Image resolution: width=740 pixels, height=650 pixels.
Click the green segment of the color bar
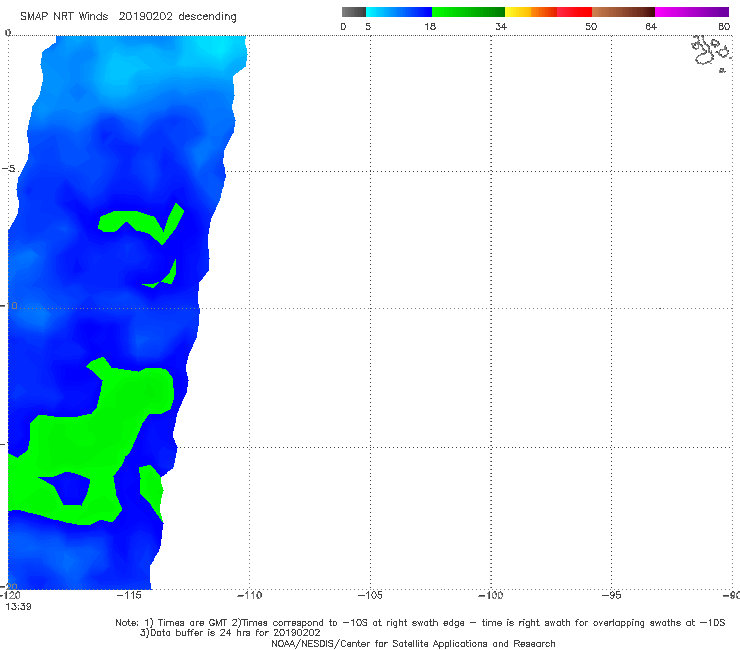(468, 12)
